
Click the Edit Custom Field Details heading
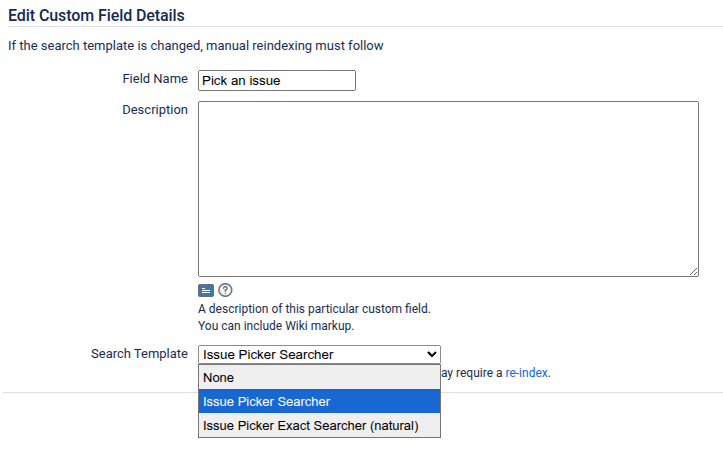pos(96,16)
